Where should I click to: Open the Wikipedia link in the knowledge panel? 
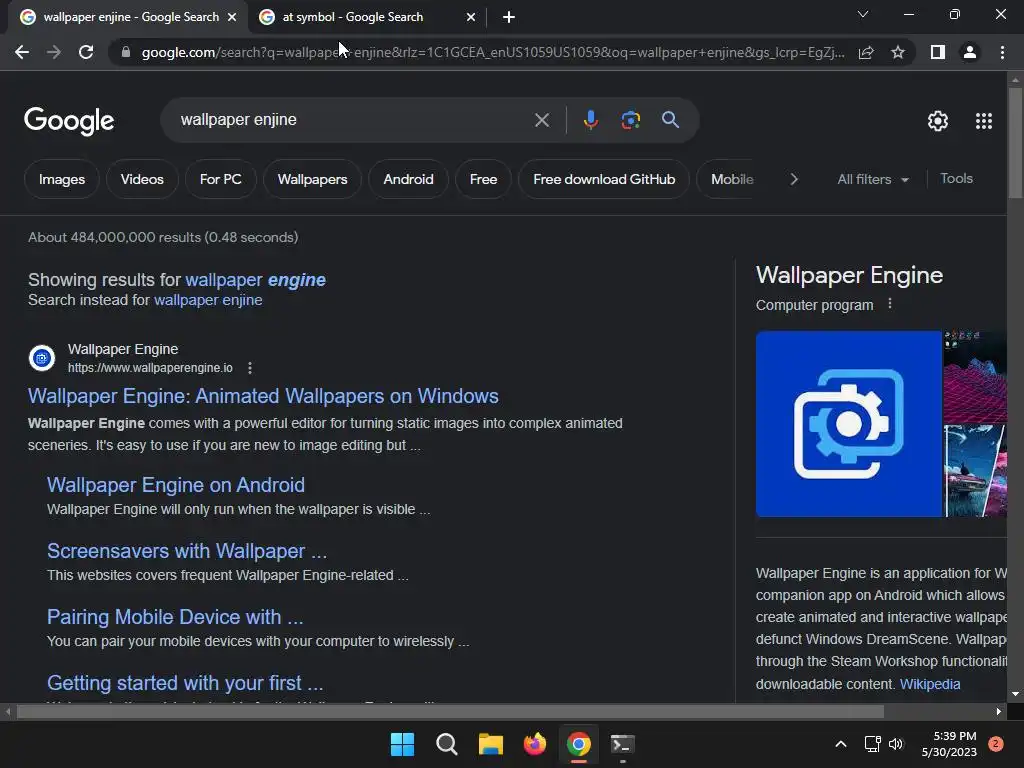point(930,684)
